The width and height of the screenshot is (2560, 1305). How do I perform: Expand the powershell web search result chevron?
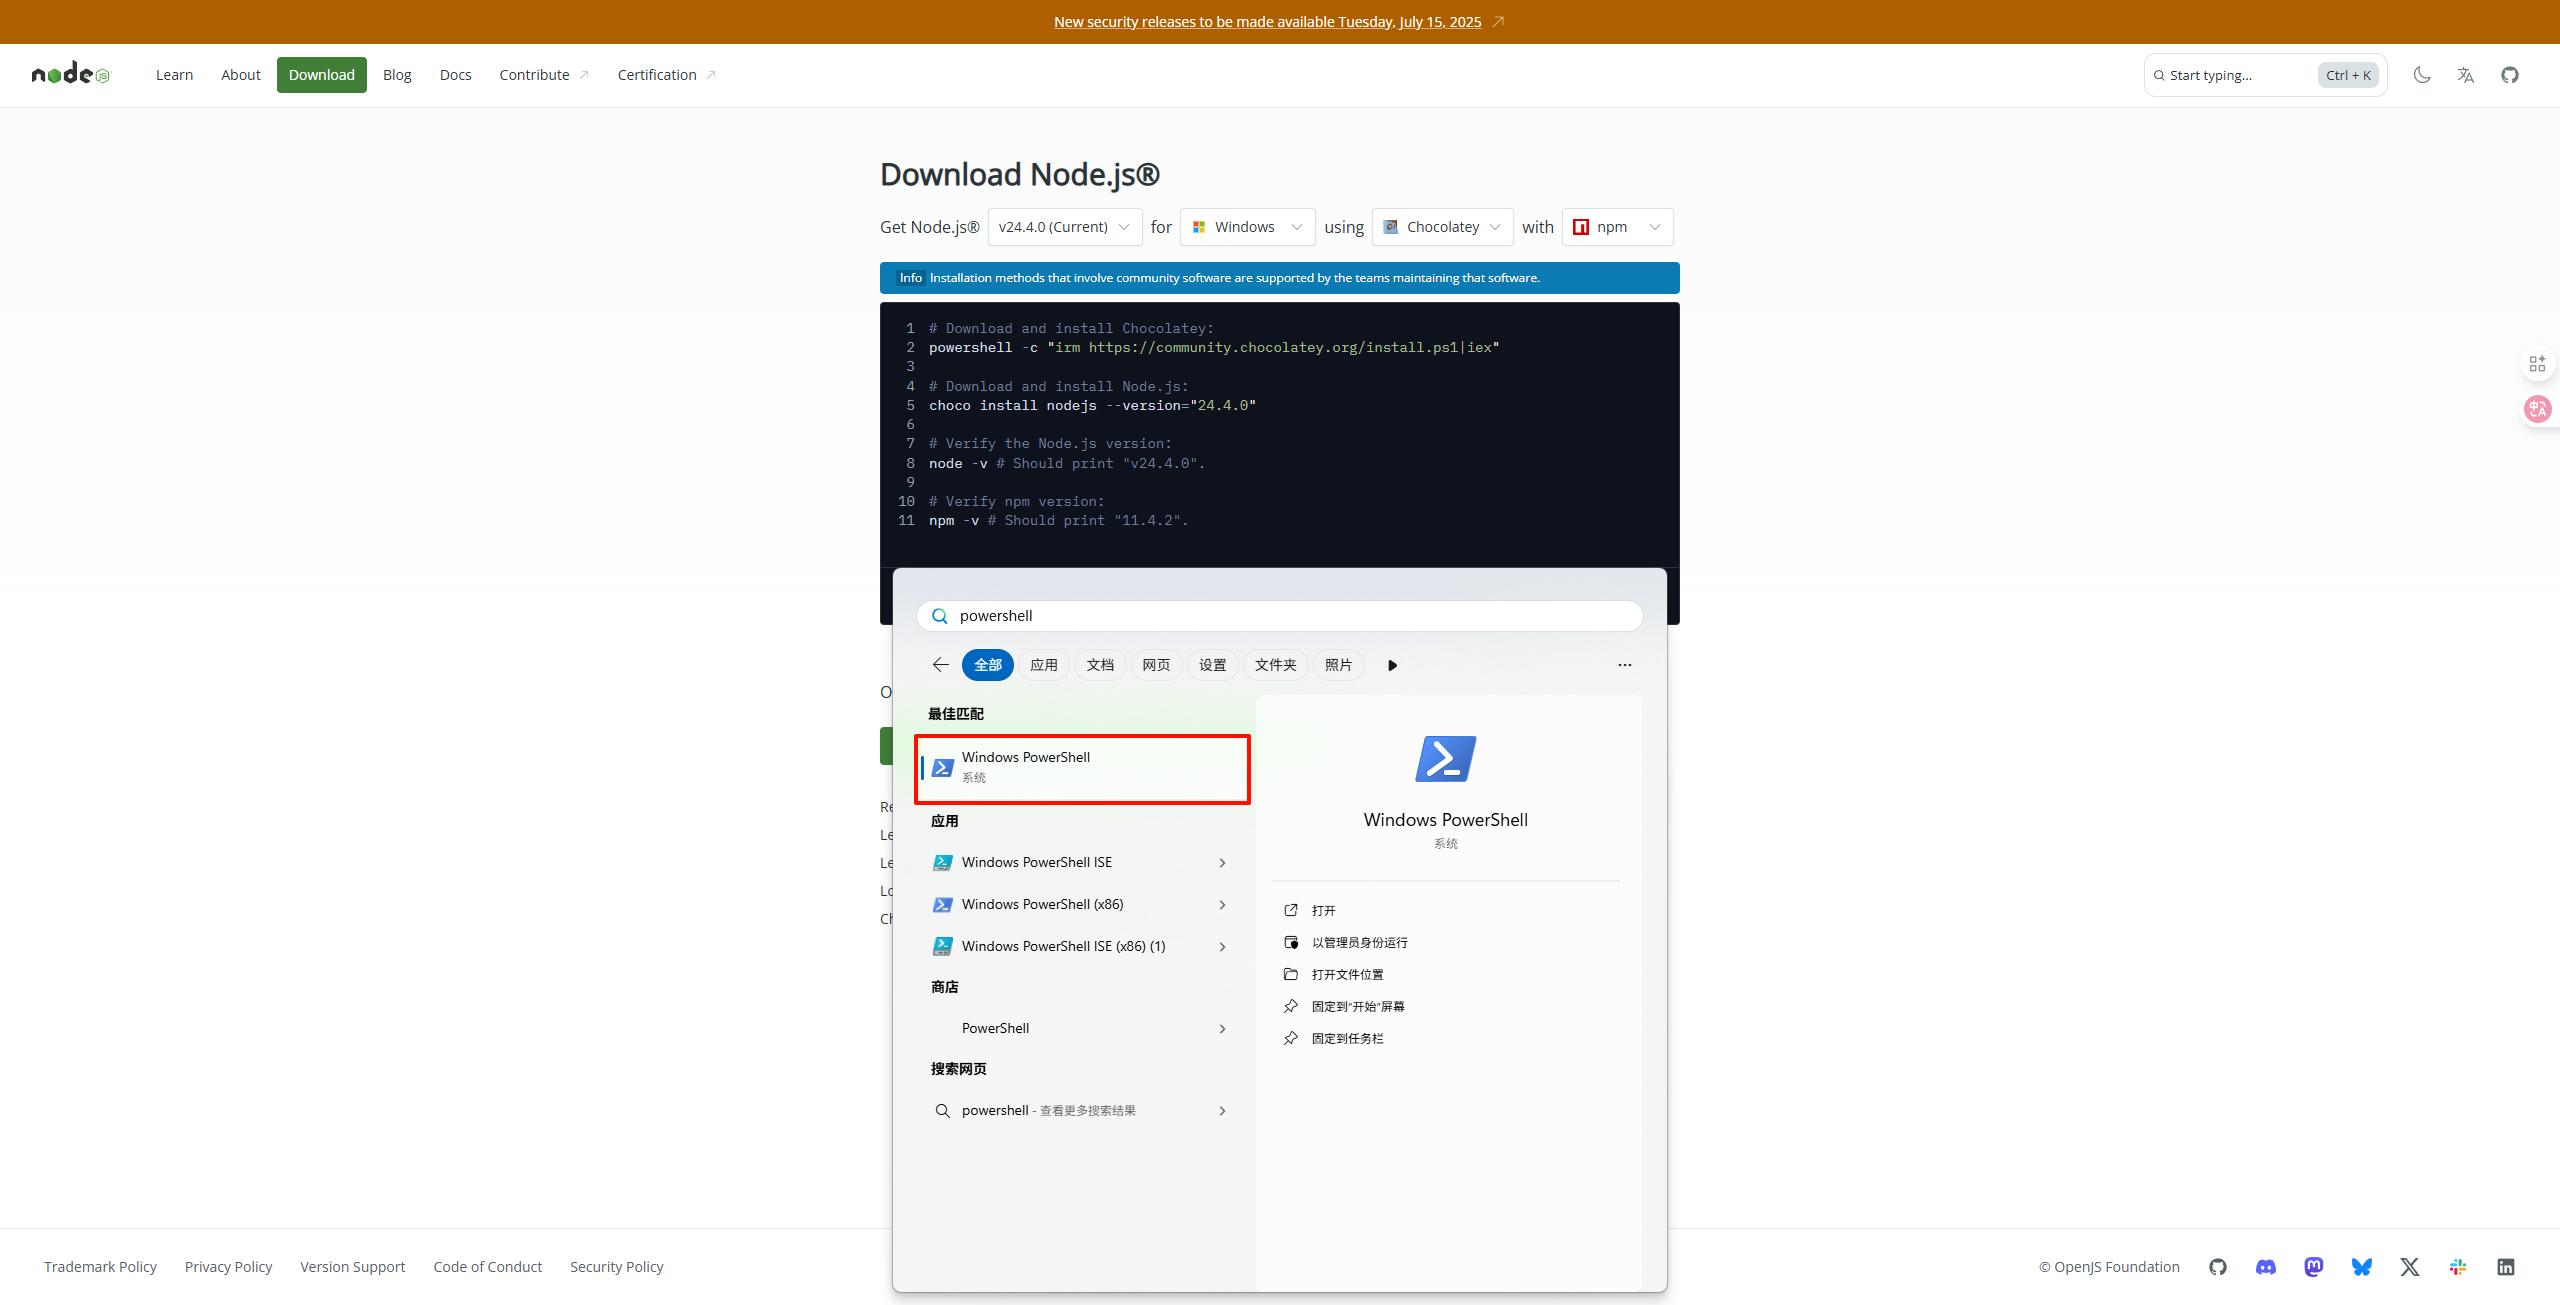click(x=1222, y=1111)
